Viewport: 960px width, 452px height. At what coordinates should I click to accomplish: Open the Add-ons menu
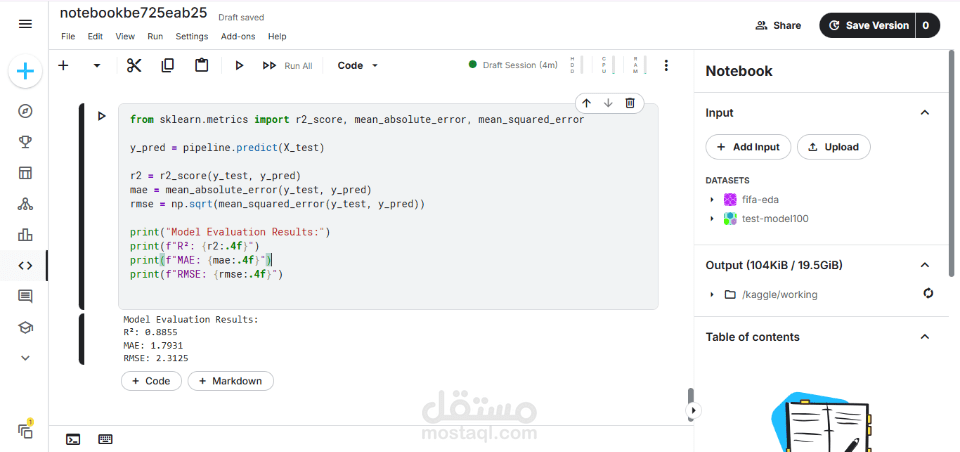coord(238,36)
